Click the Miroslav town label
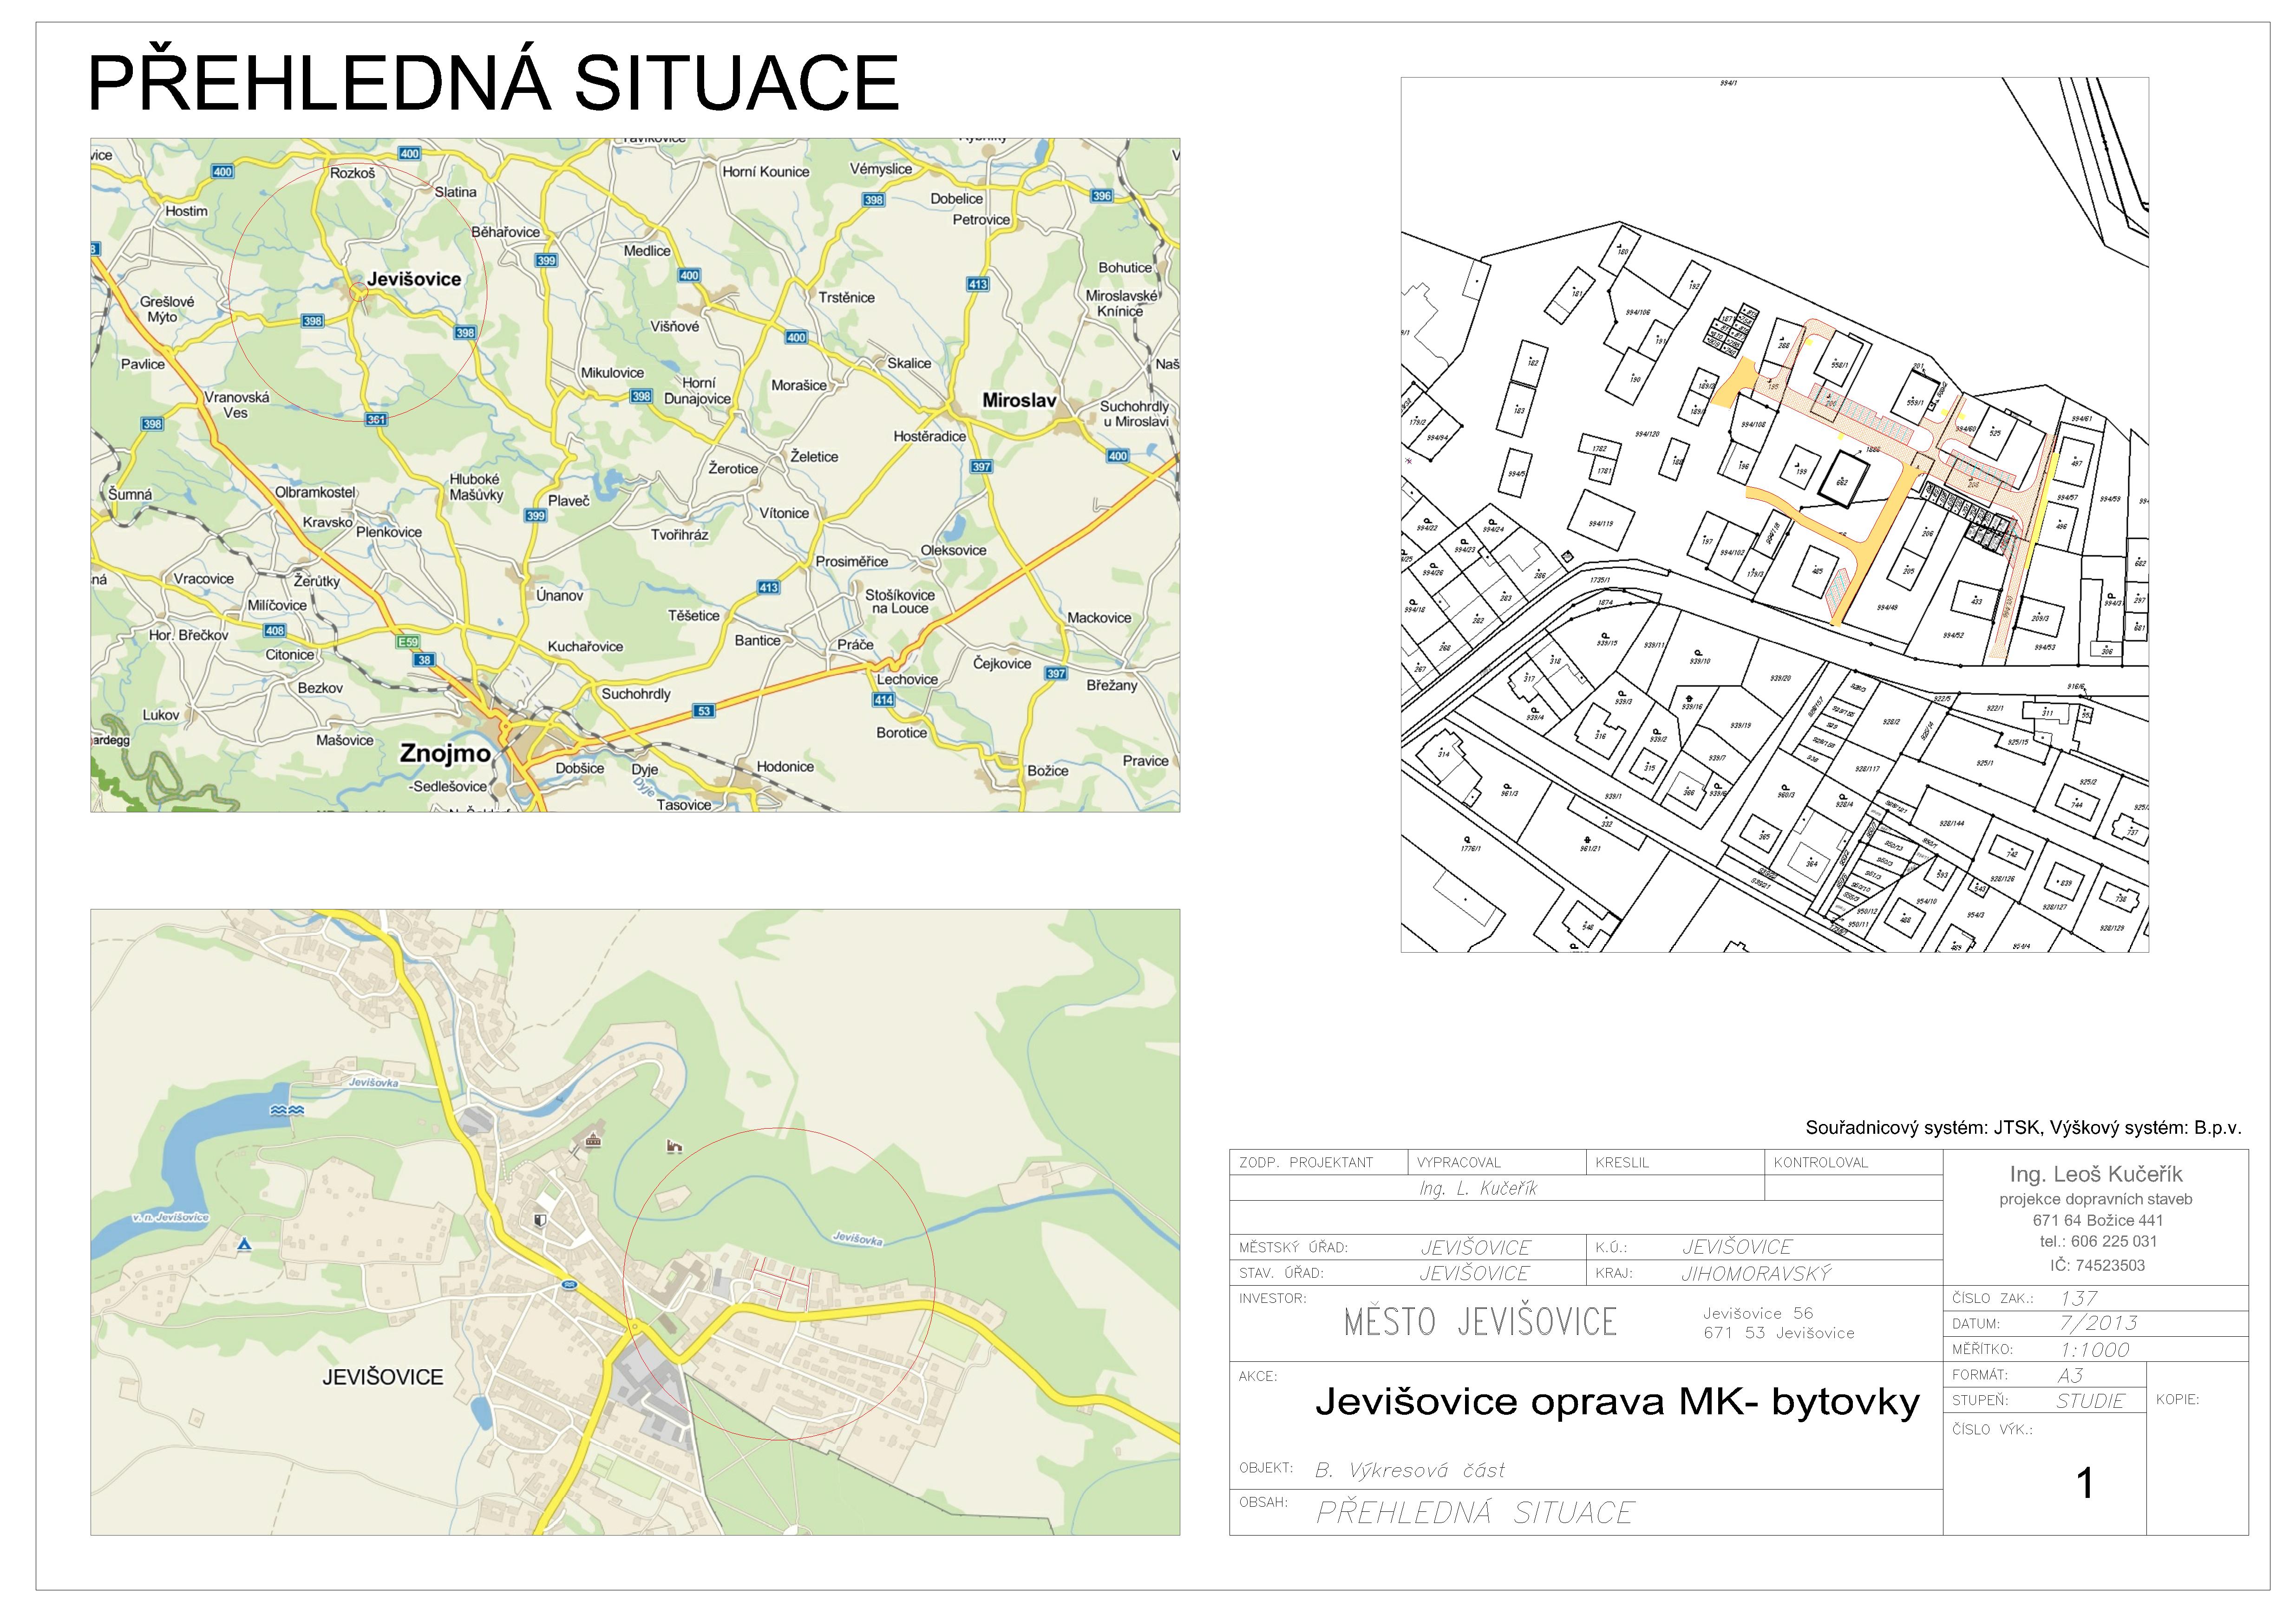The height and width of the screenshot is (1621, 2296). pos(1019,400)
